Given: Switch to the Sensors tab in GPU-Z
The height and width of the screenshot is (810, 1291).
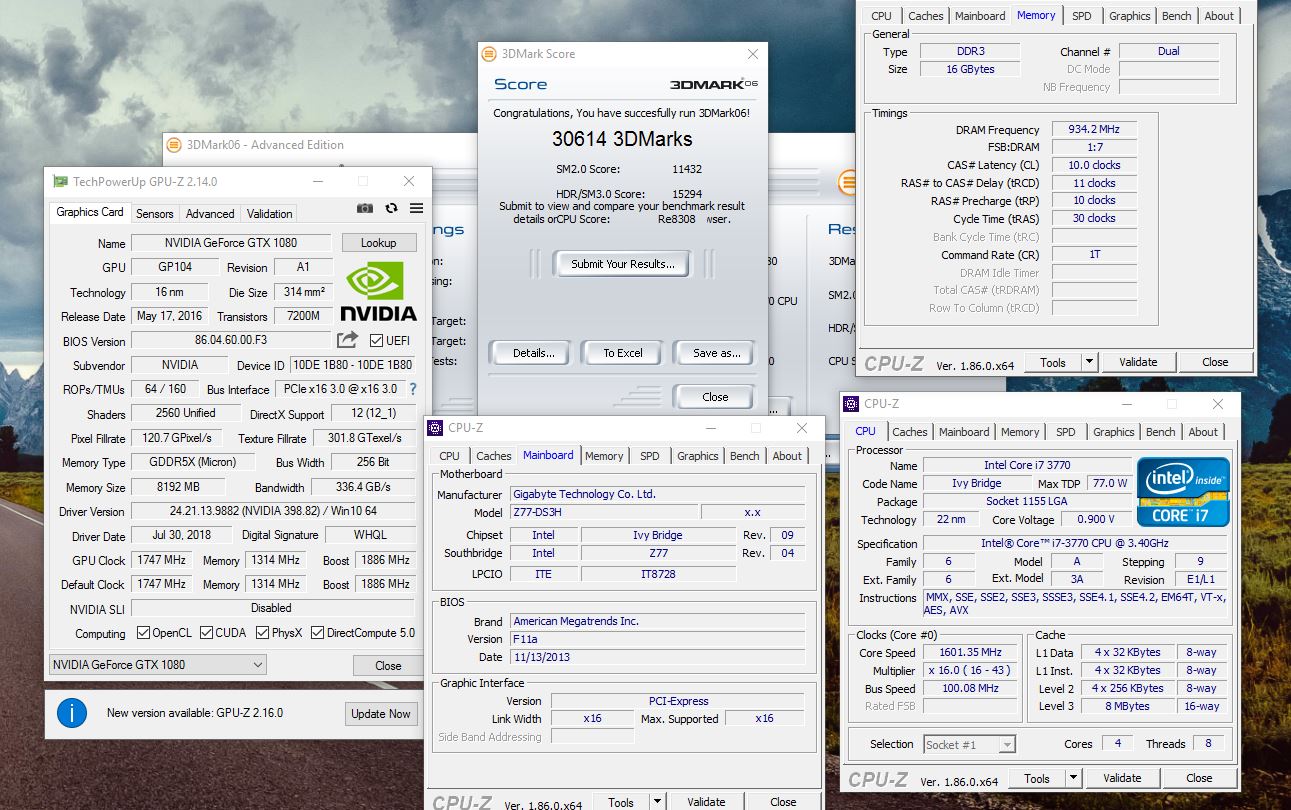Looking at the screenshot, I should [155, 213].
